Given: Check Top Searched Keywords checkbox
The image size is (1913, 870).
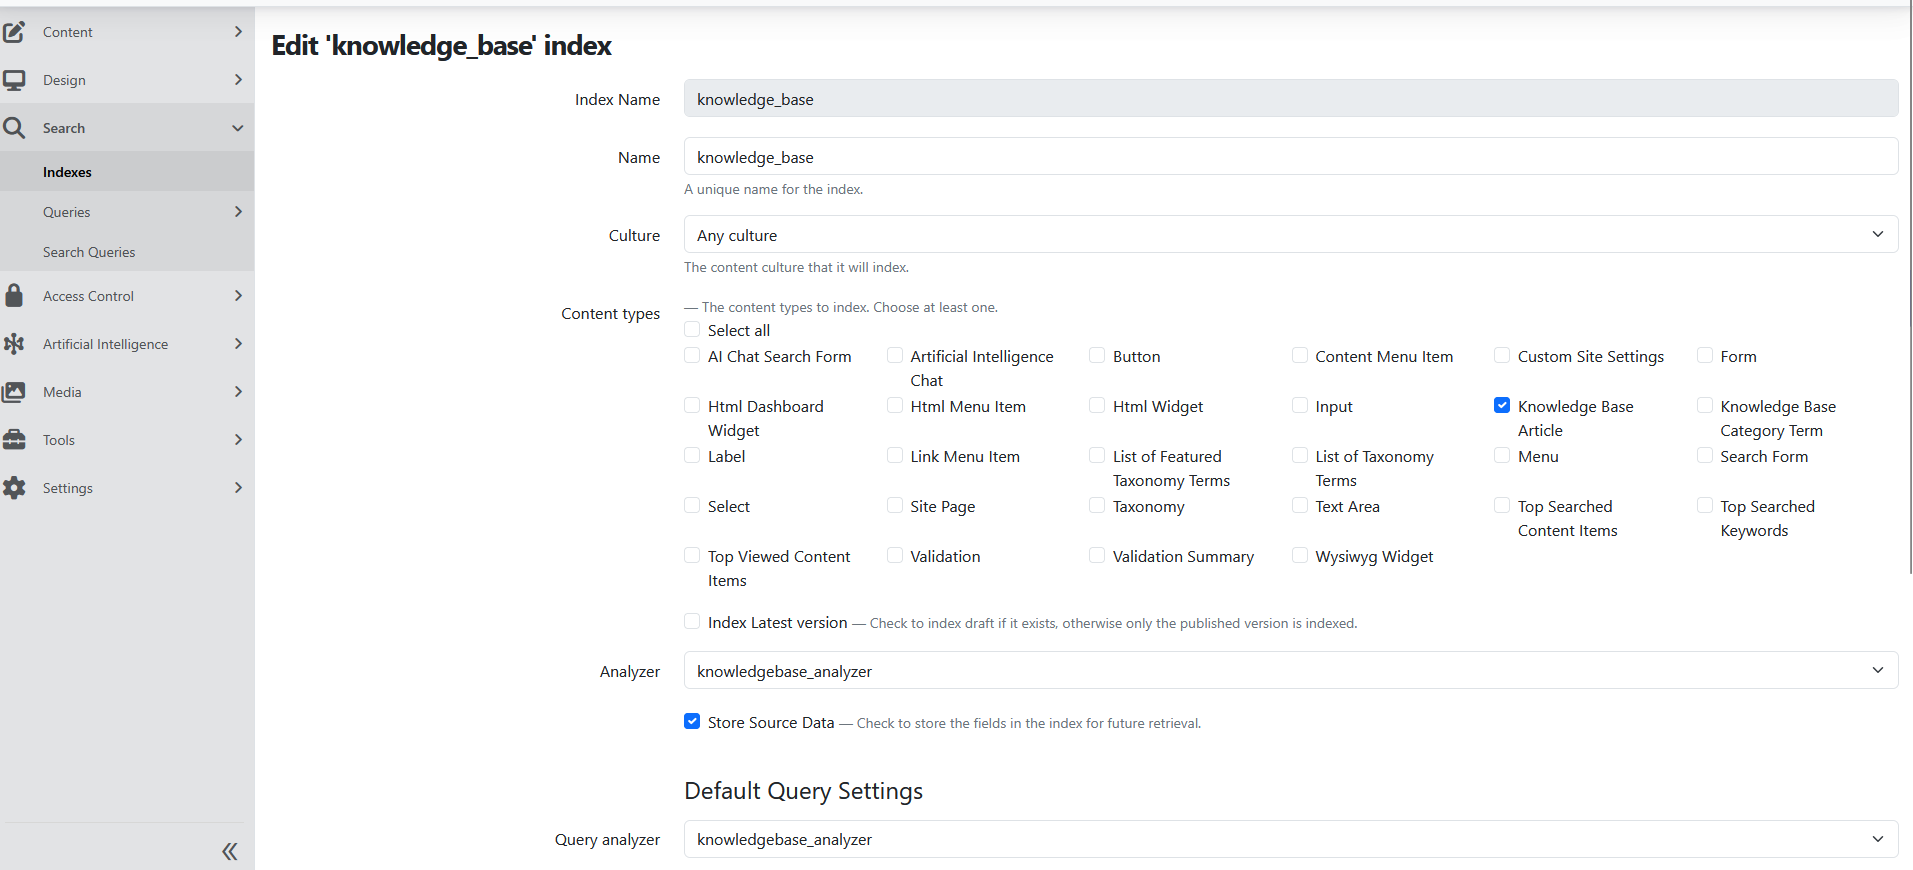Looking at the screenshot, I should (1705, 505).
